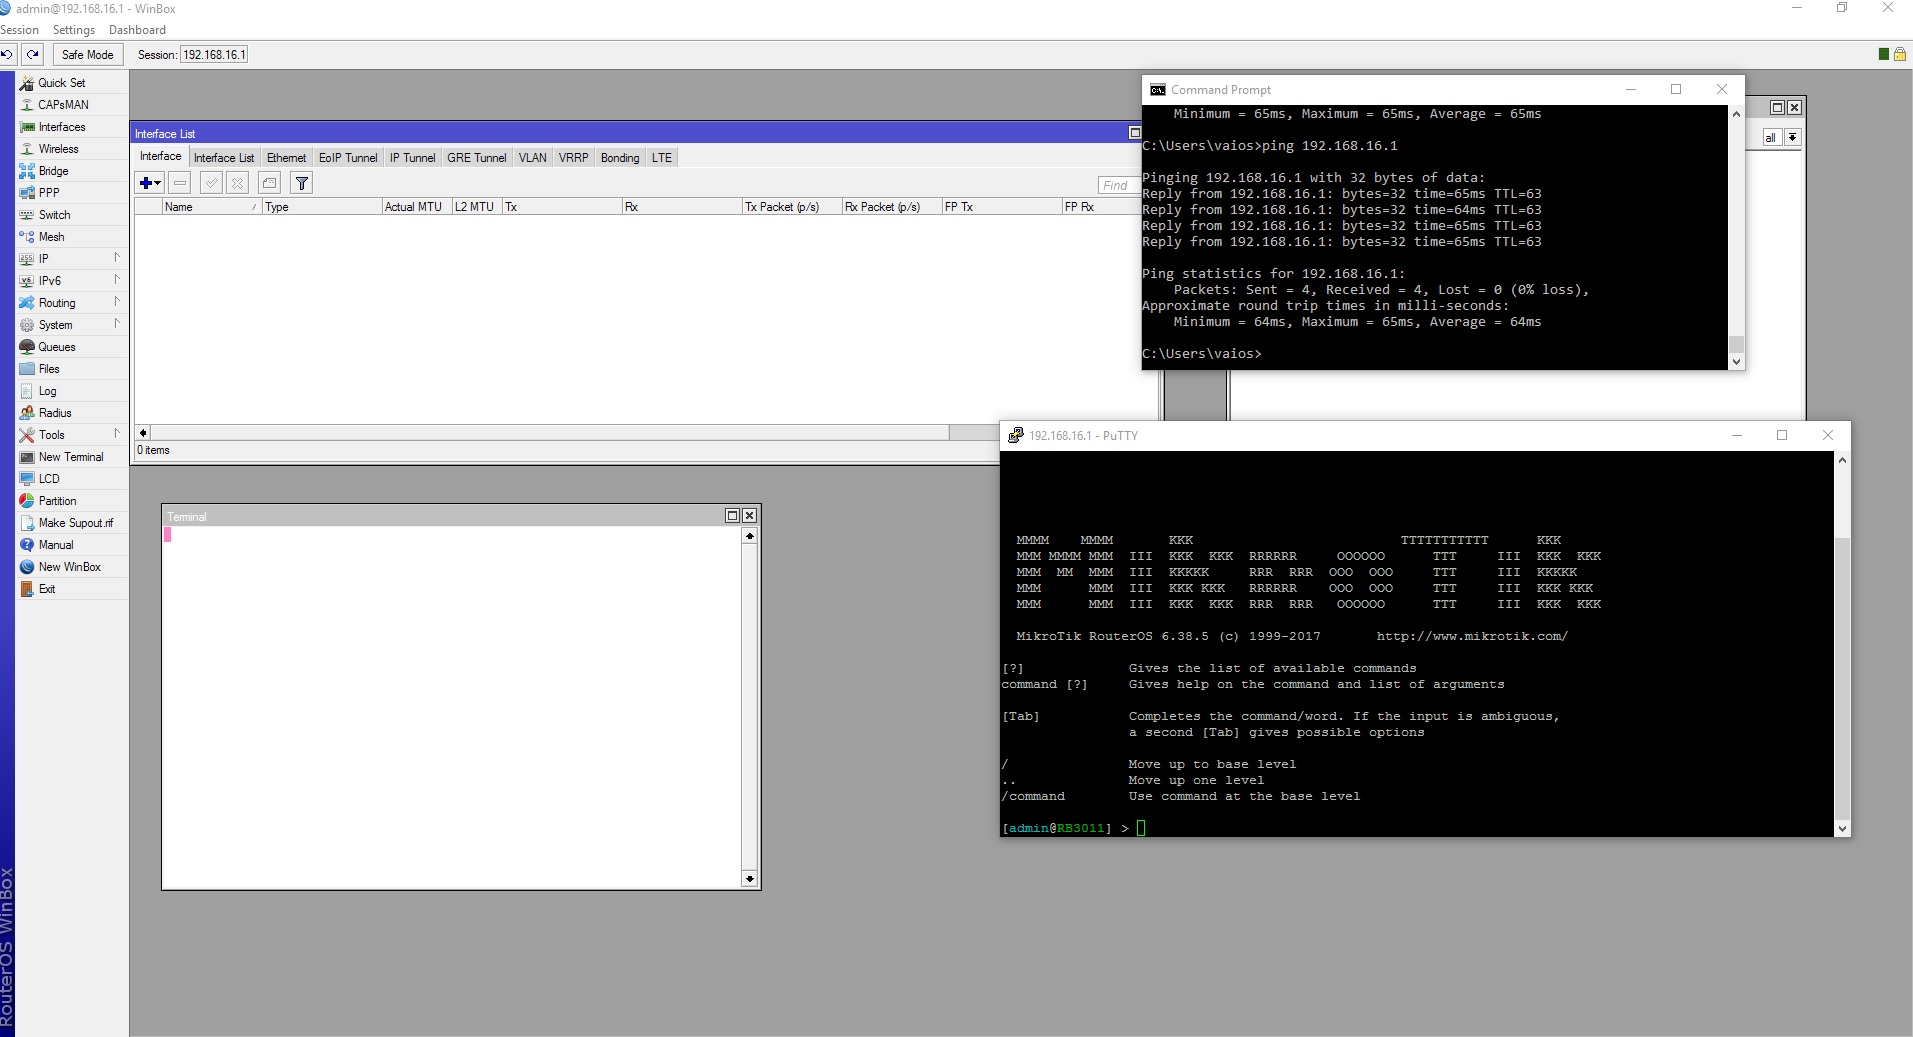The height and width of the screenshot is (1037, 1913).
Task: Switch to the Interface tab
Action: coord(161,157)
